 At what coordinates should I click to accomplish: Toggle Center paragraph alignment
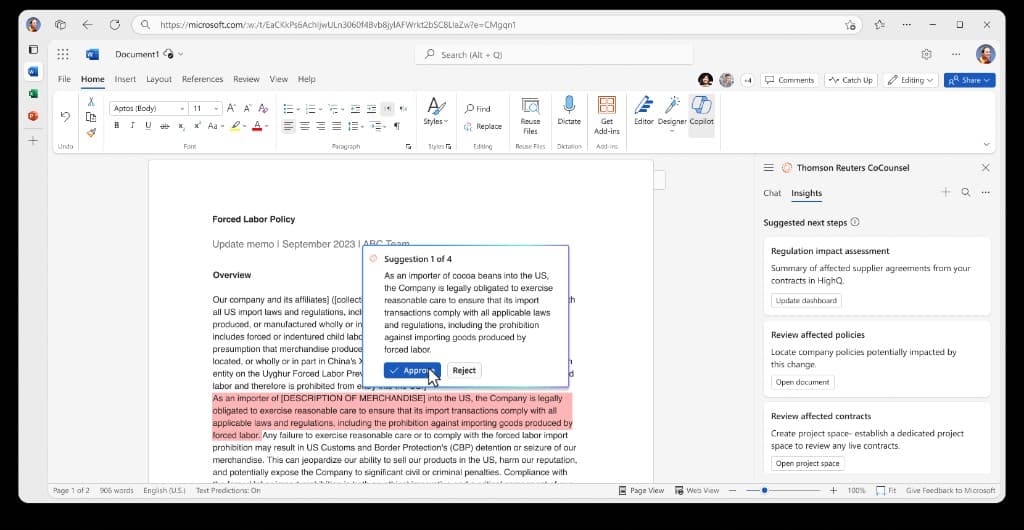[x=304, y=126]
